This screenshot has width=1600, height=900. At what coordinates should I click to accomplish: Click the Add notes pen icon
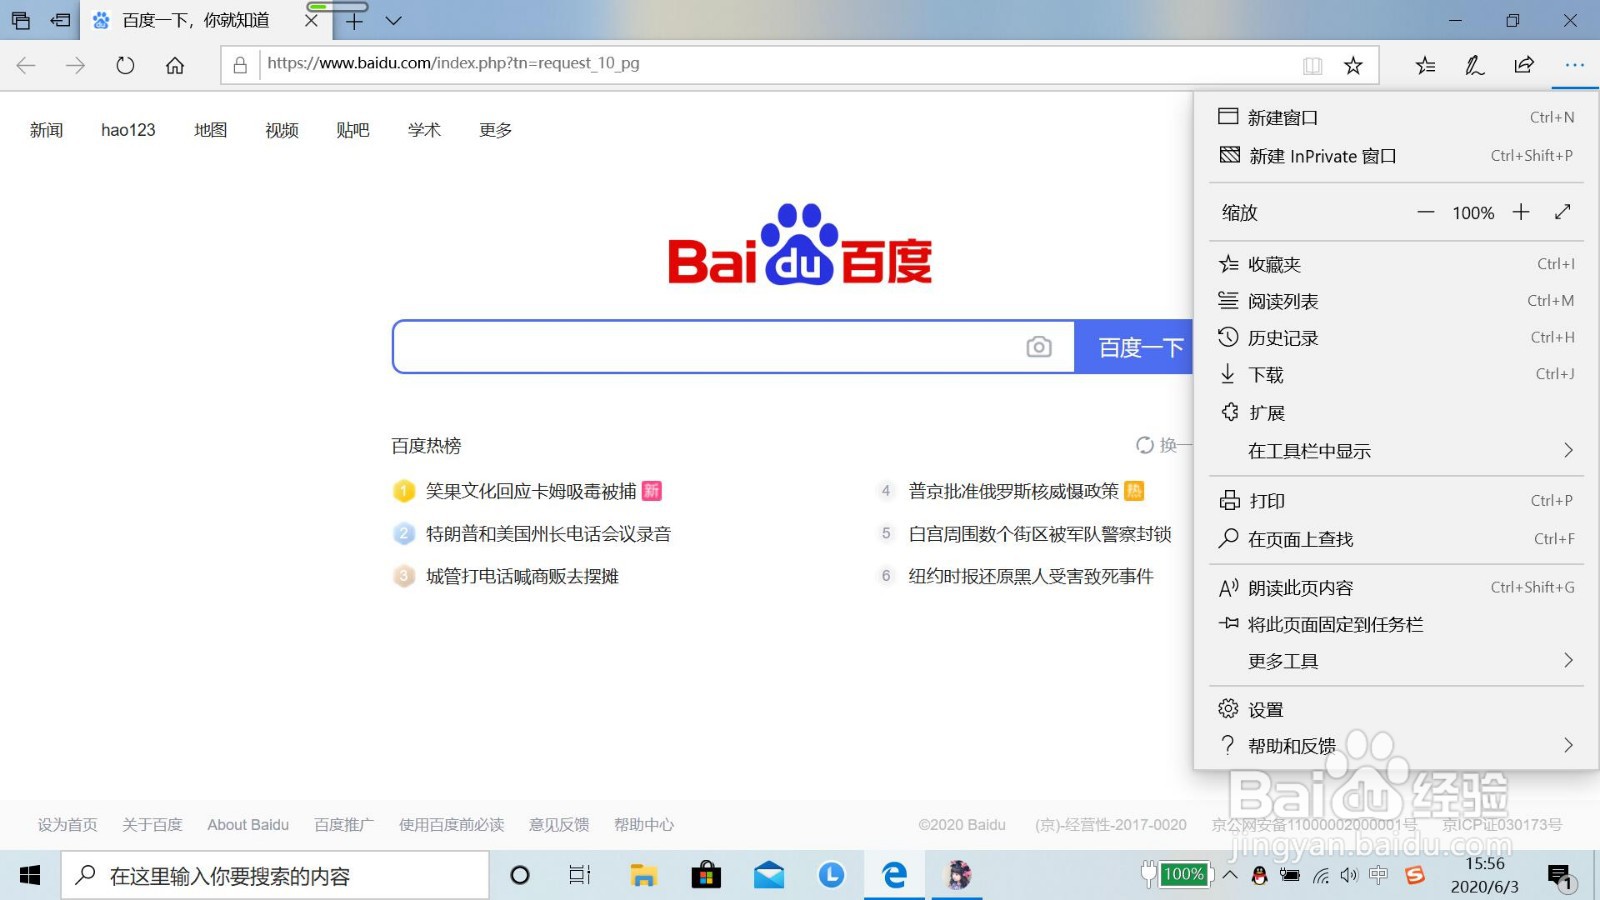tap(1475, 65)
